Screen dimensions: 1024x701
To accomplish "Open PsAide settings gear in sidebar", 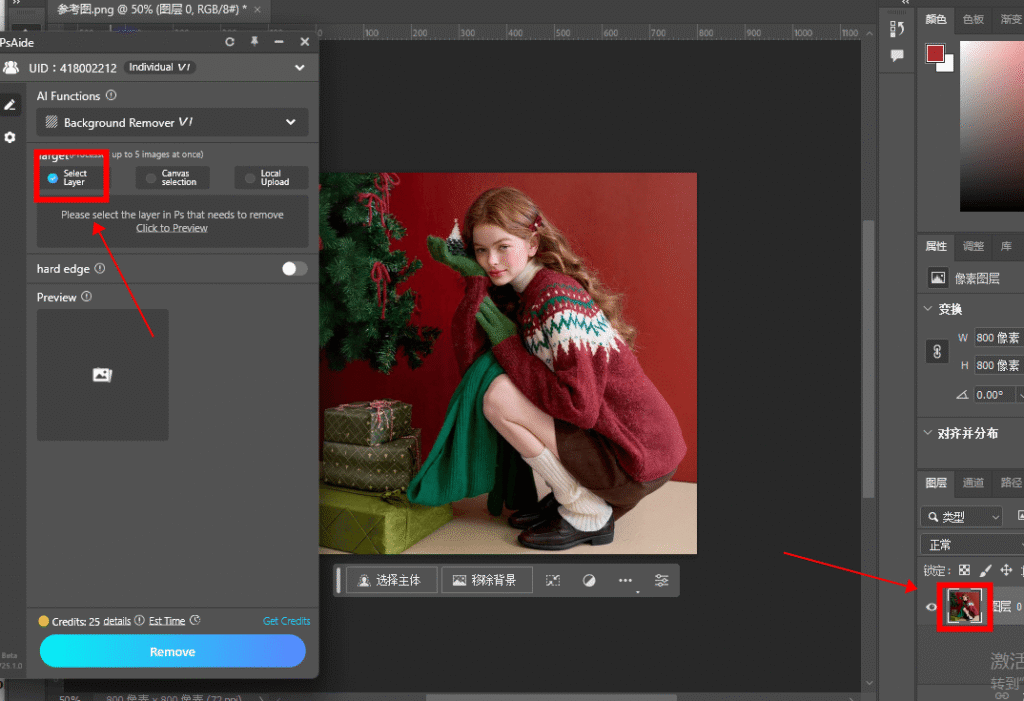I will pos(10,137).
